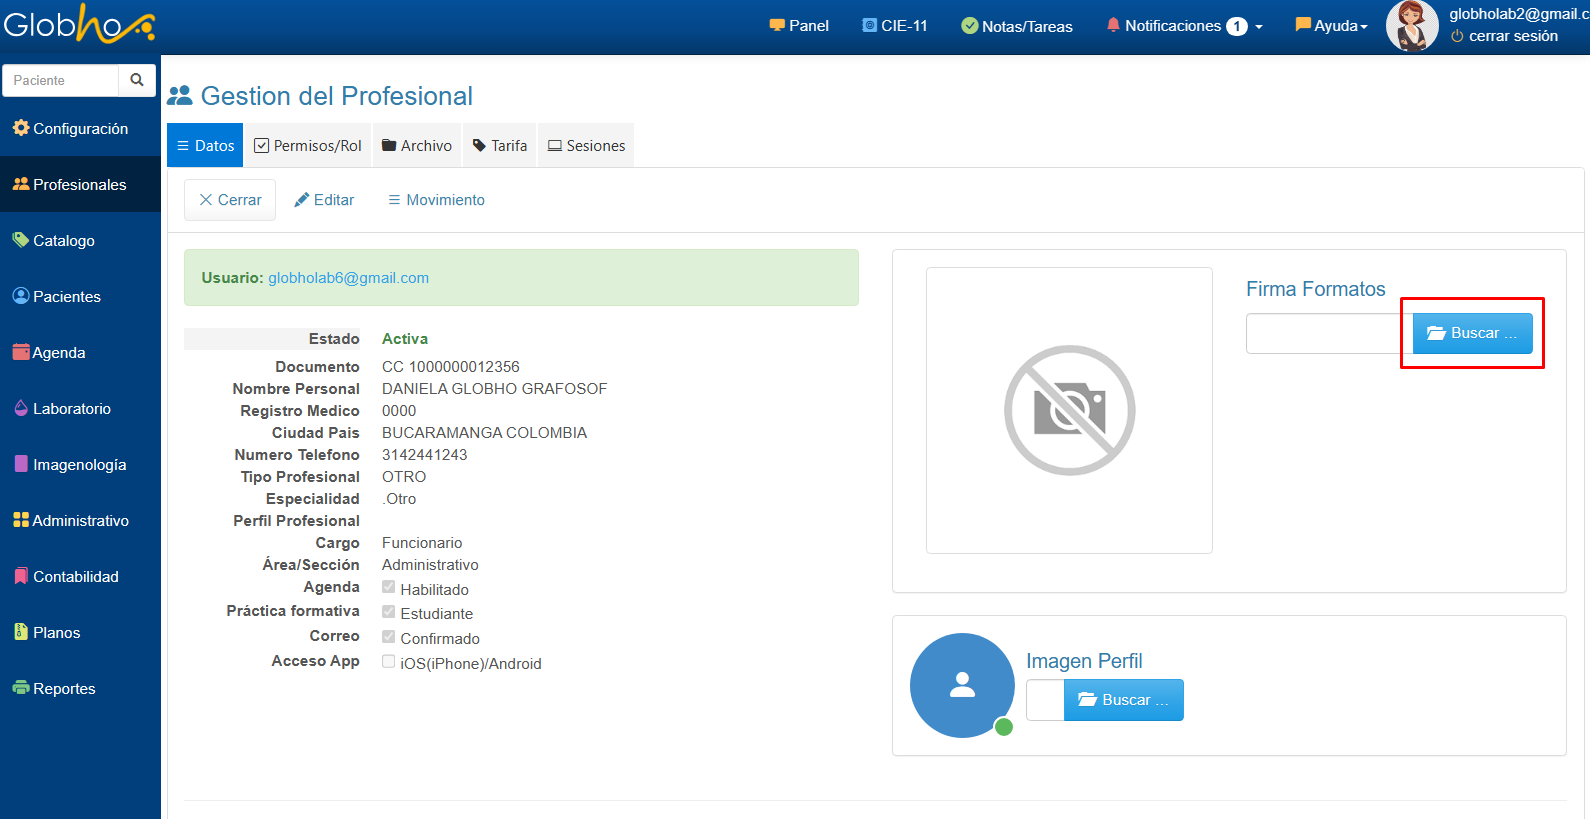The height and width of the screenshot is (819, 1590).
Task: Switch to the Permisos/Rol tab
Action: (x=308, y=146)
